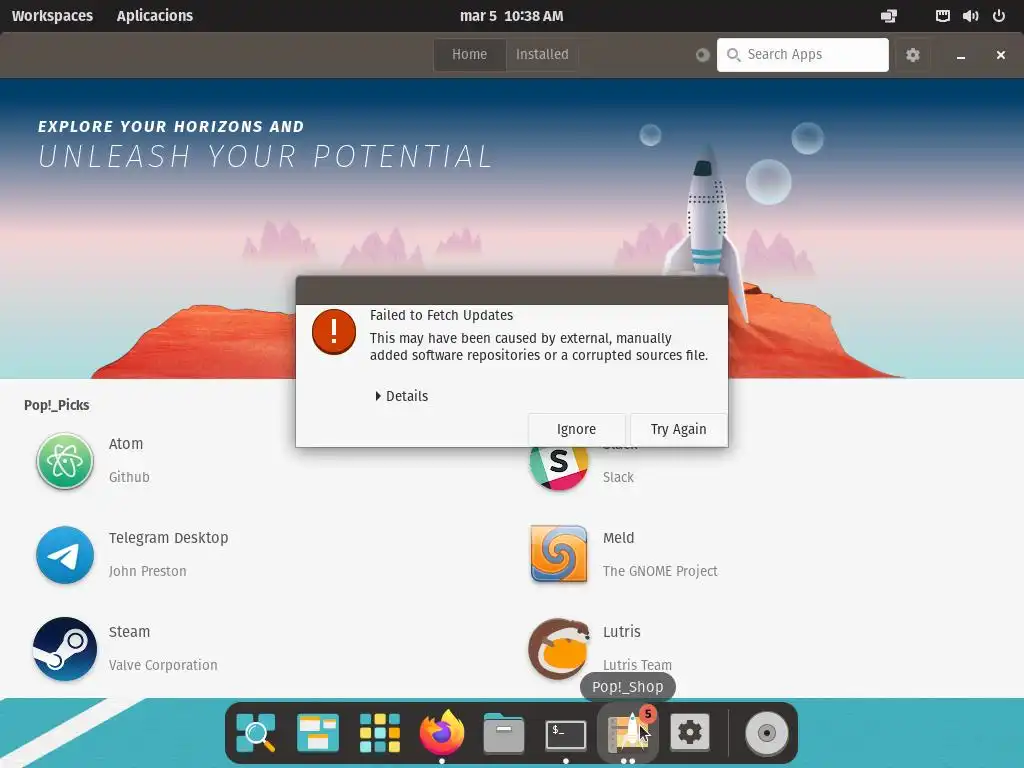Click the disc media icon in dock
The image size is (1024, 768).
click(x=767, y=733)
